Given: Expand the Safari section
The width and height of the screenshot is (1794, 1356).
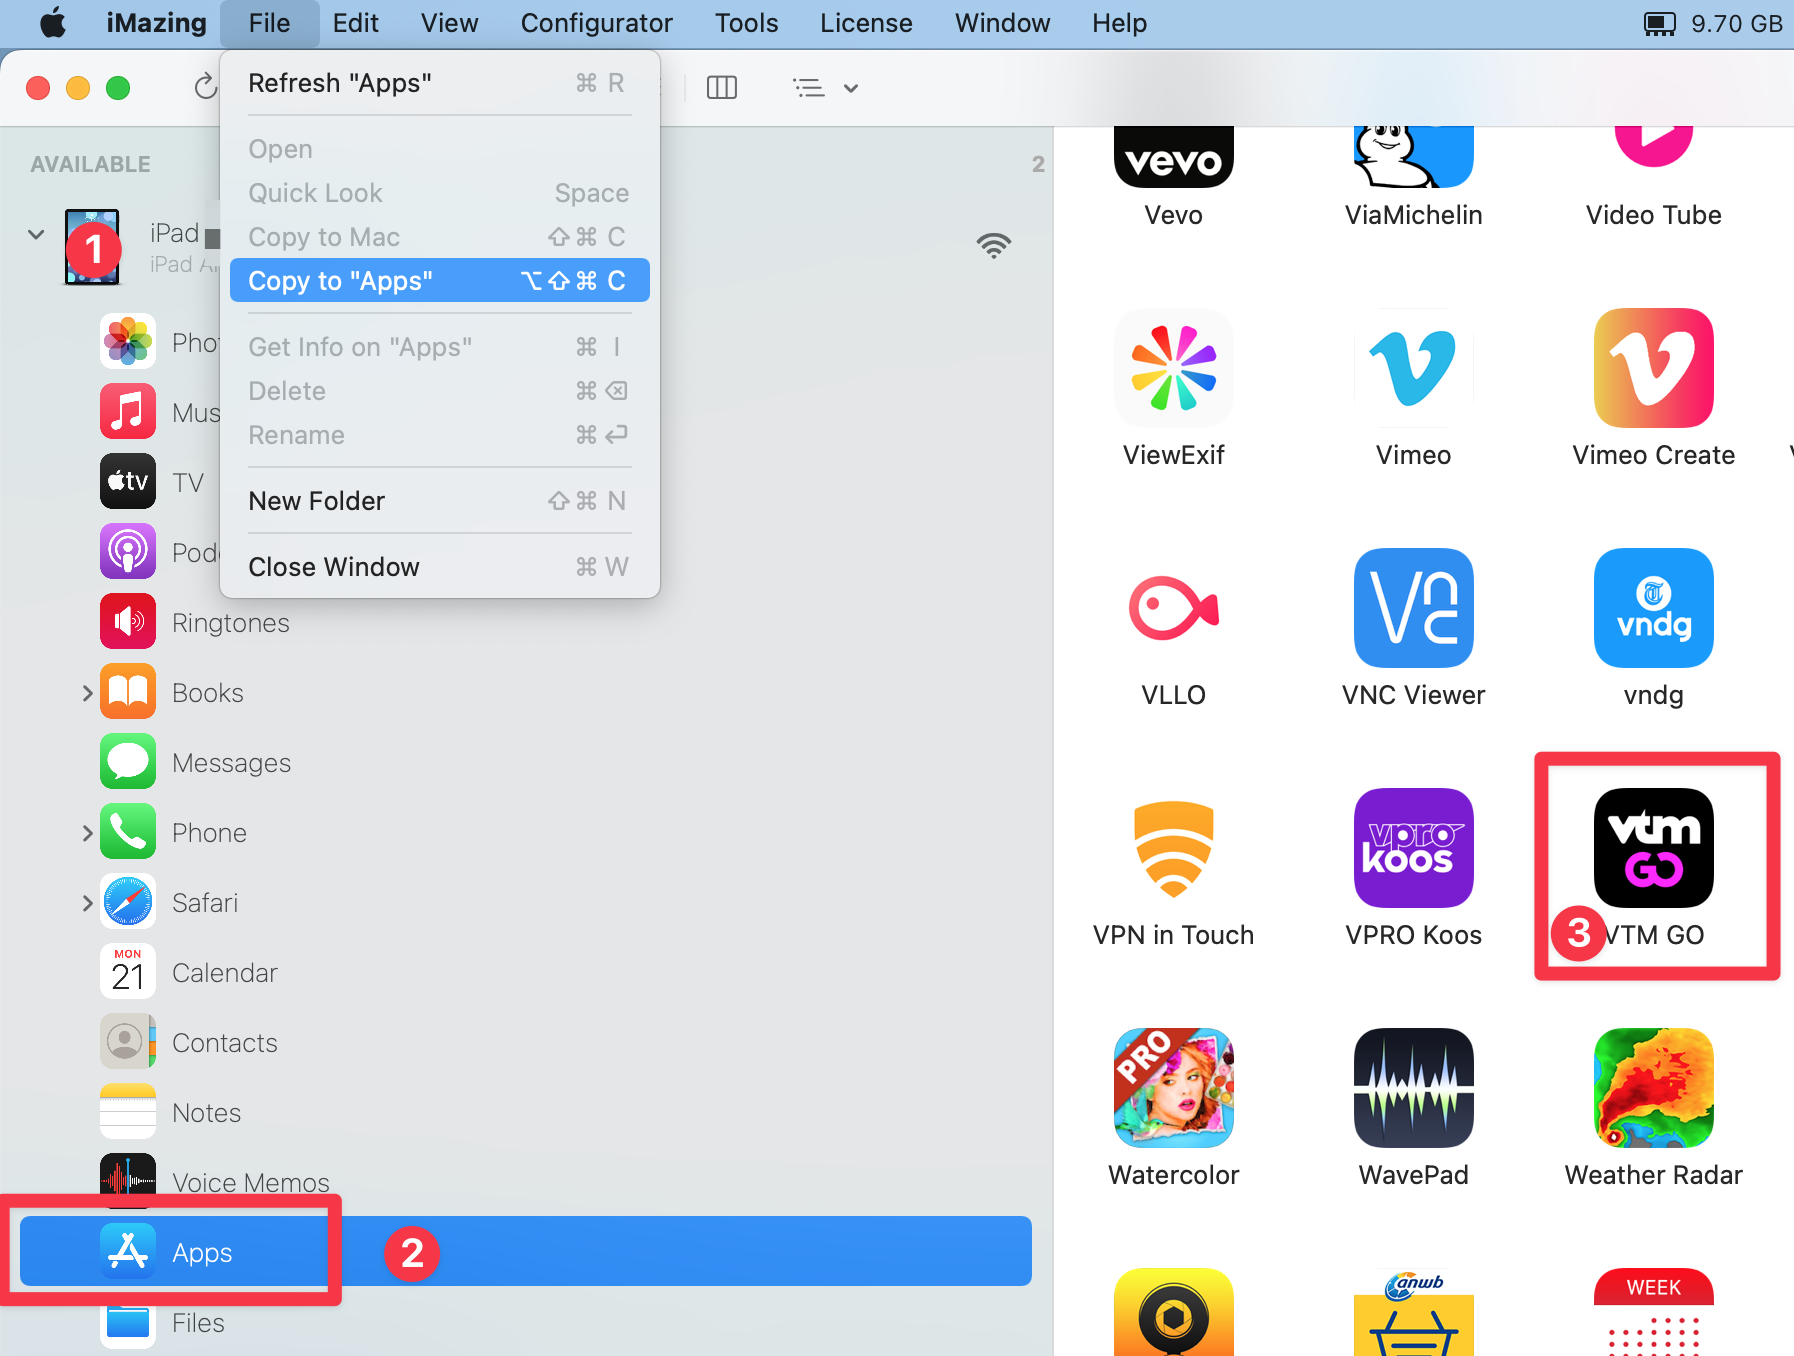Looking at the screenshot, I should coord(87,902).
